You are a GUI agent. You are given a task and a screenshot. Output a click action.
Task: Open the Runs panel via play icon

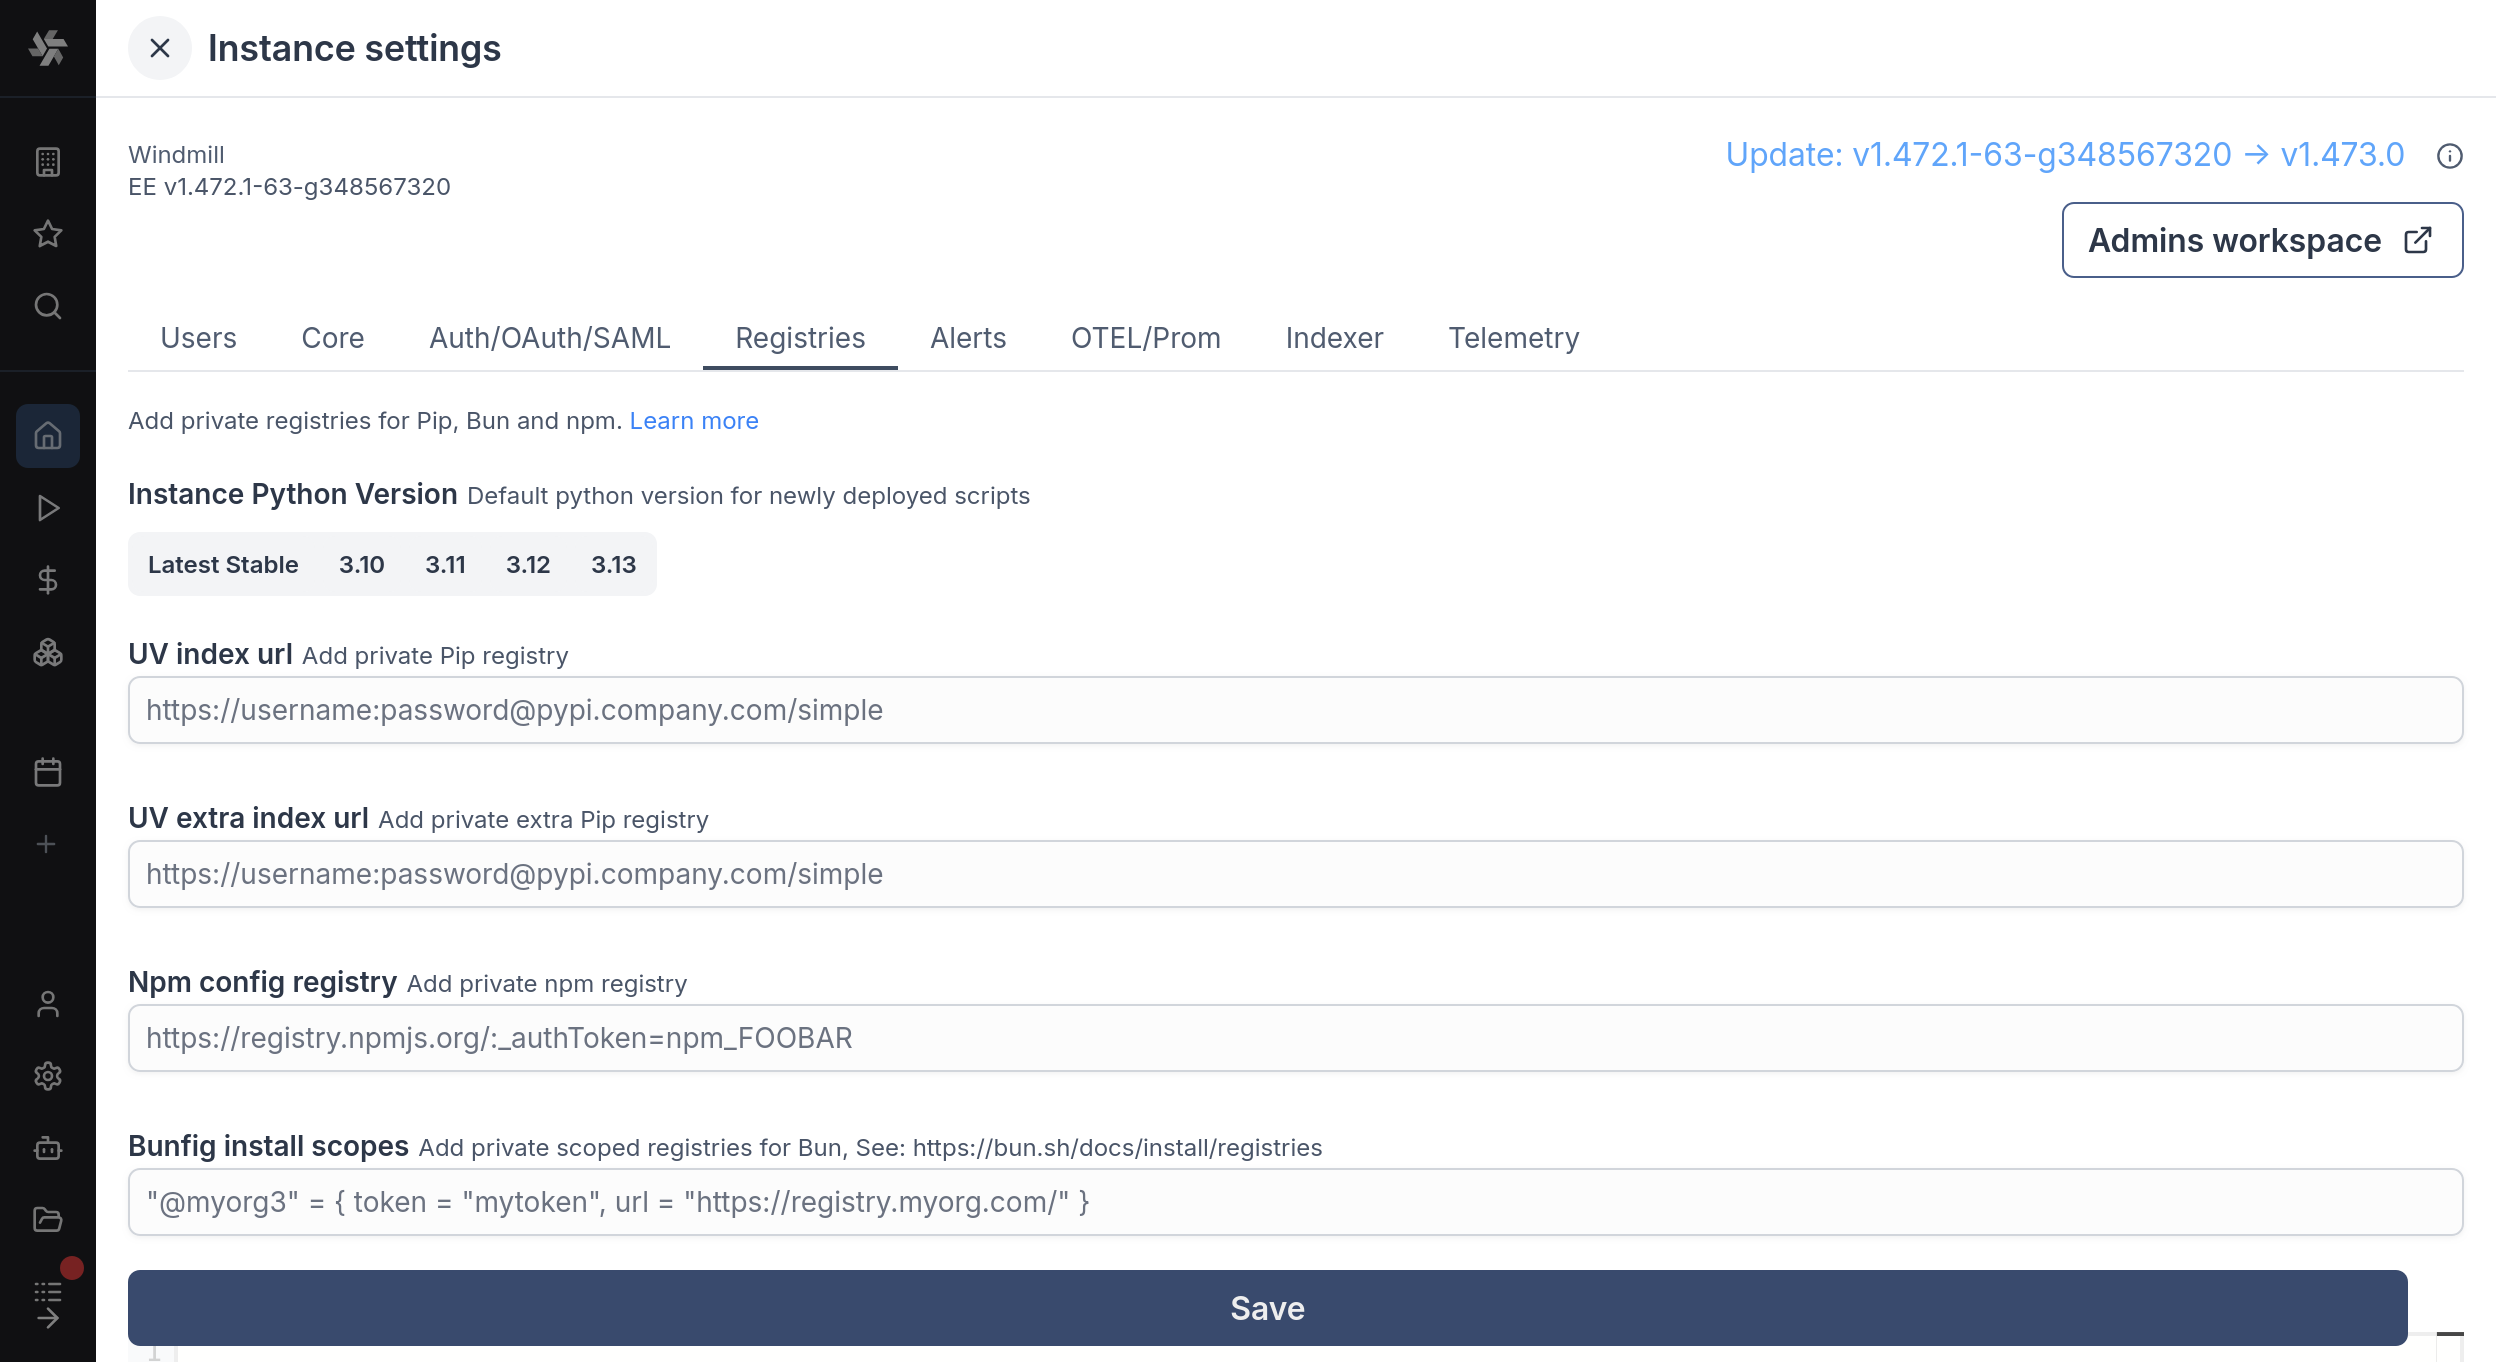point(47,508)
